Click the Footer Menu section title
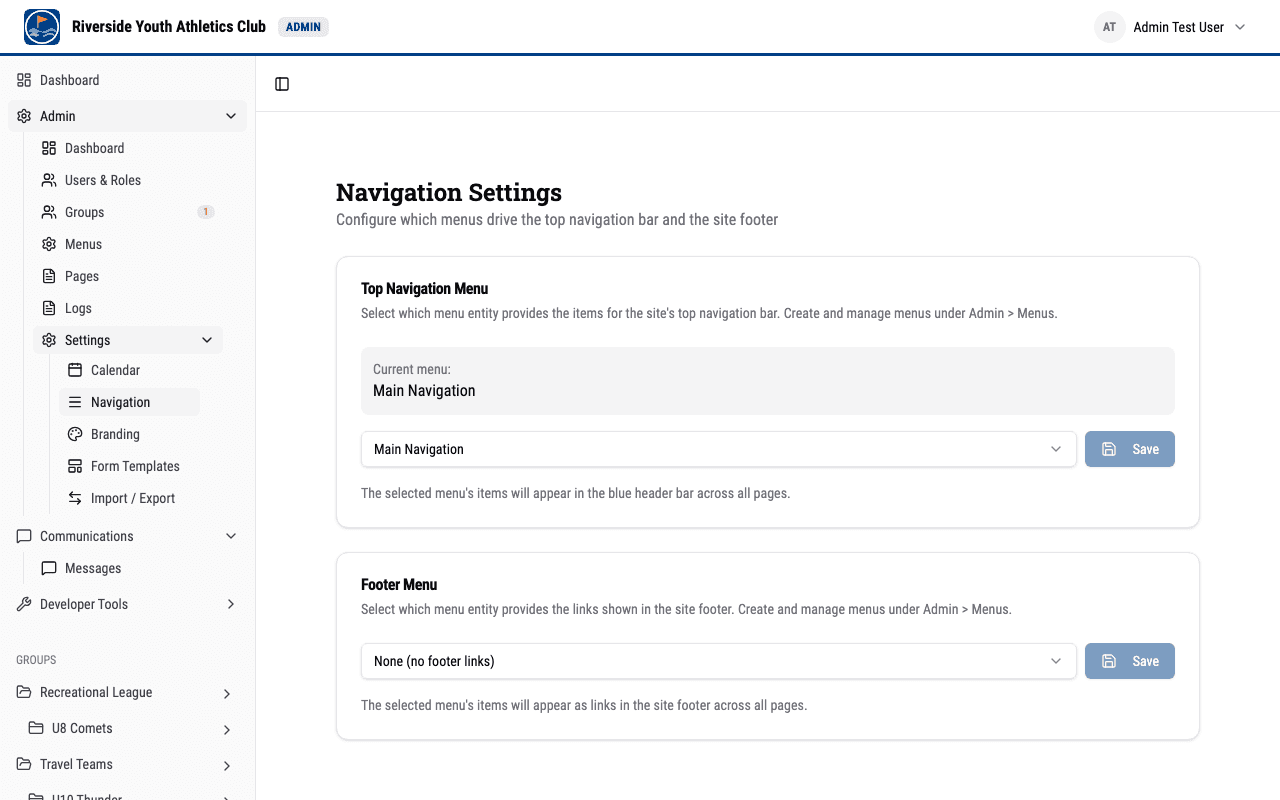1280x800 pixels. pyautogui.click(x=399, y=584)
